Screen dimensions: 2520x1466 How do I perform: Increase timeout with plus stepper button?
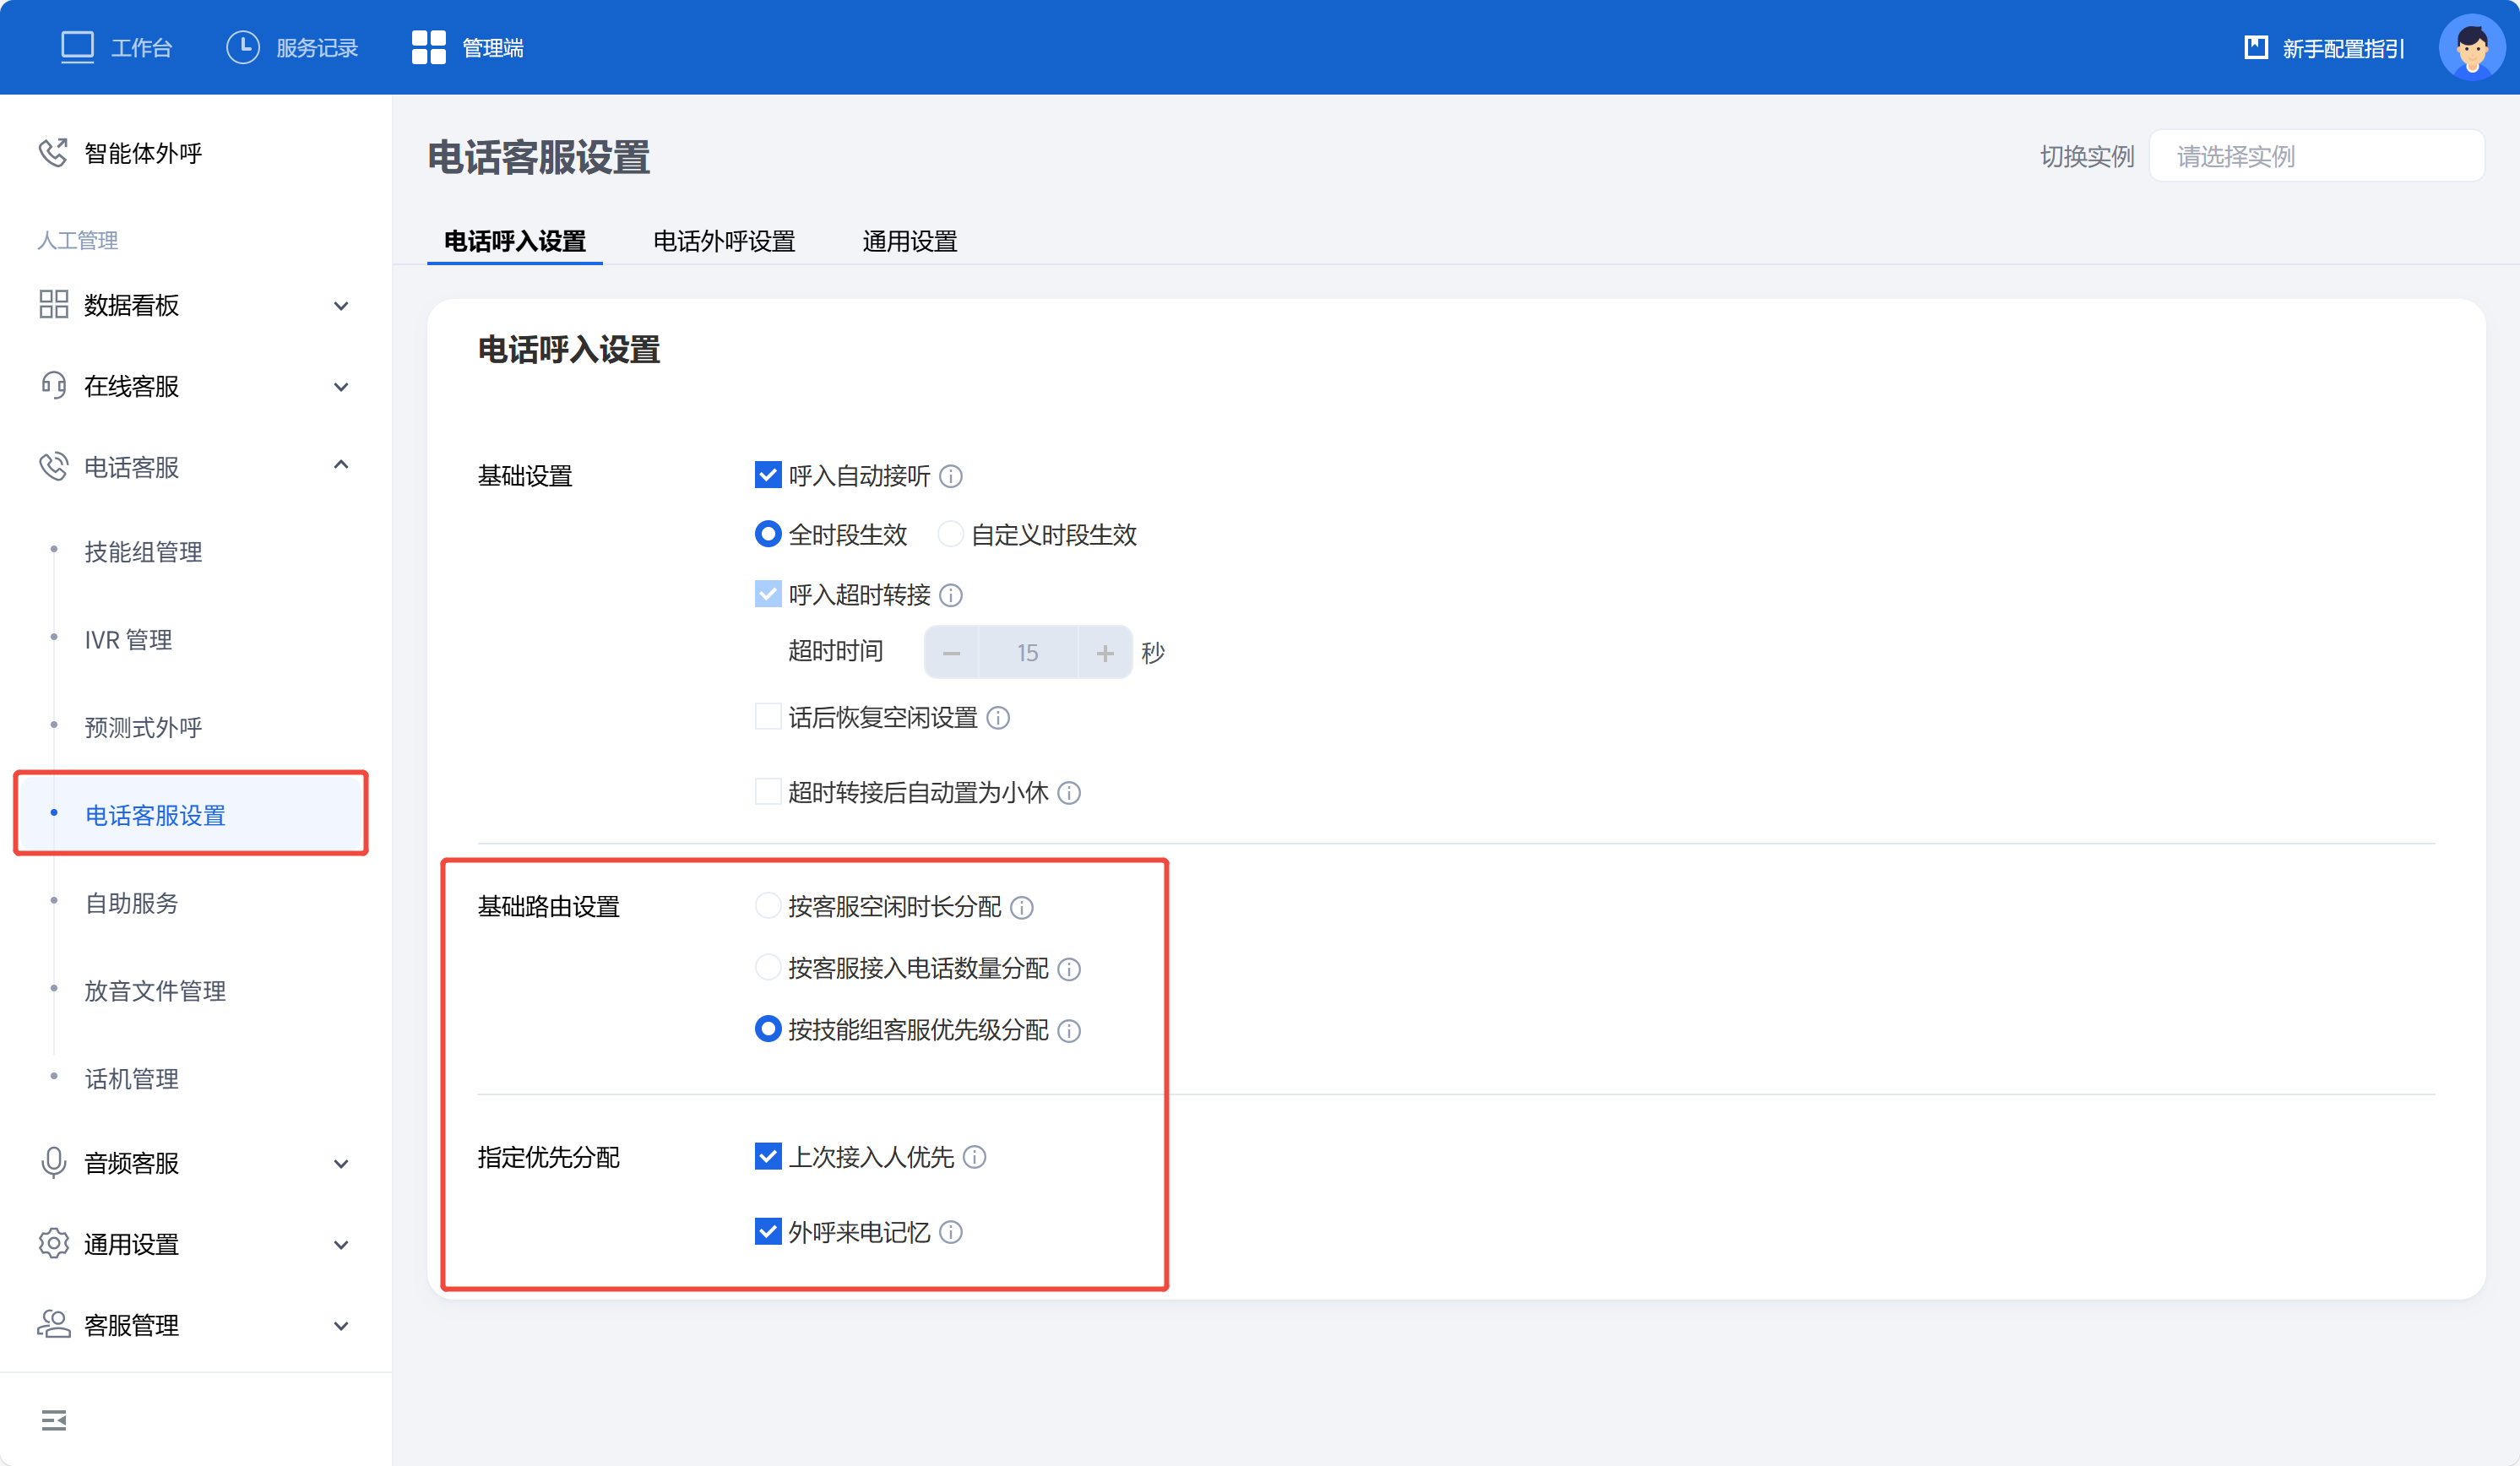coord(1104,653)
